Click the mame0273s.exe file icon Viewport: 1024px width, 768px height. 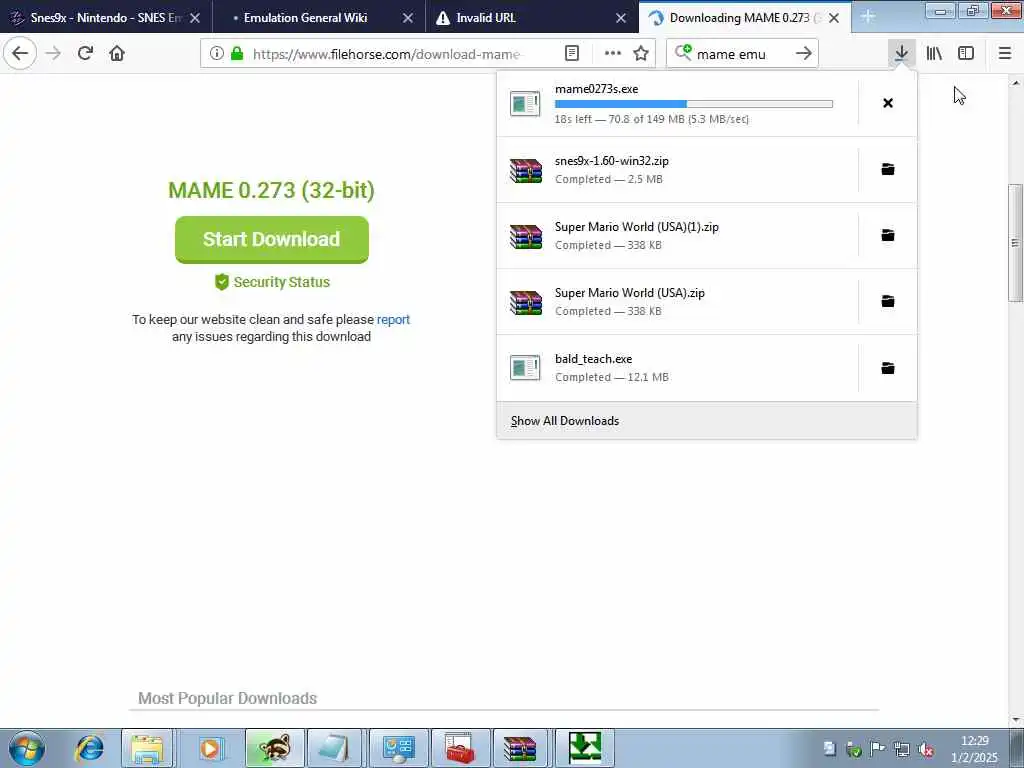point(525,104)
